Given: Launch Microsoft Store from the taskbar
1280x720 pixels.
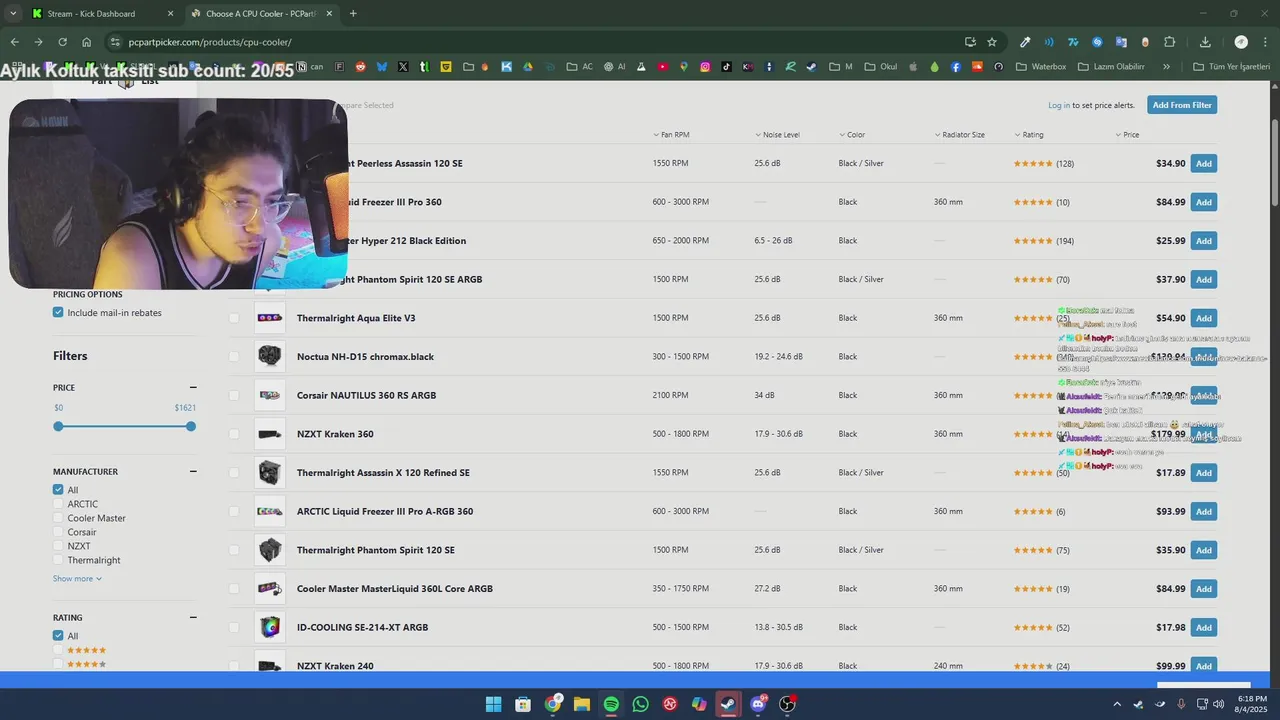Looking at the screenshot, I should tap(523, 704).
